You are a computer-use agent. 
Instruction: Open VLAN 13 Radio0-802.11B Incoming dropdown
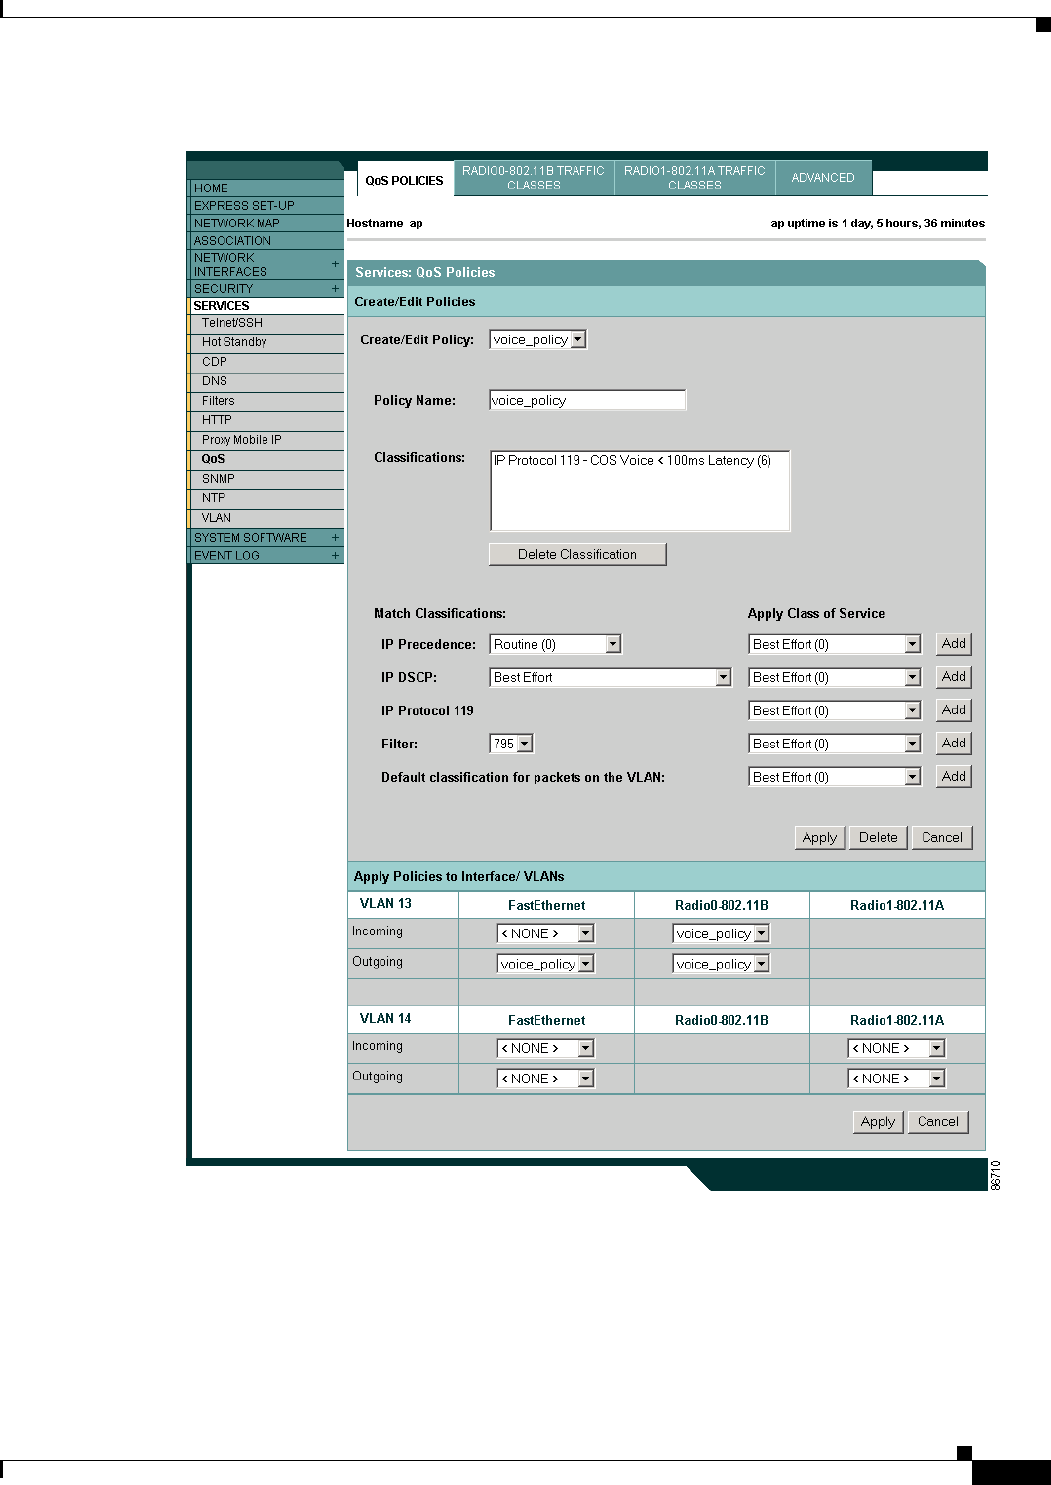pyautogui.click(x=721, y=934)
